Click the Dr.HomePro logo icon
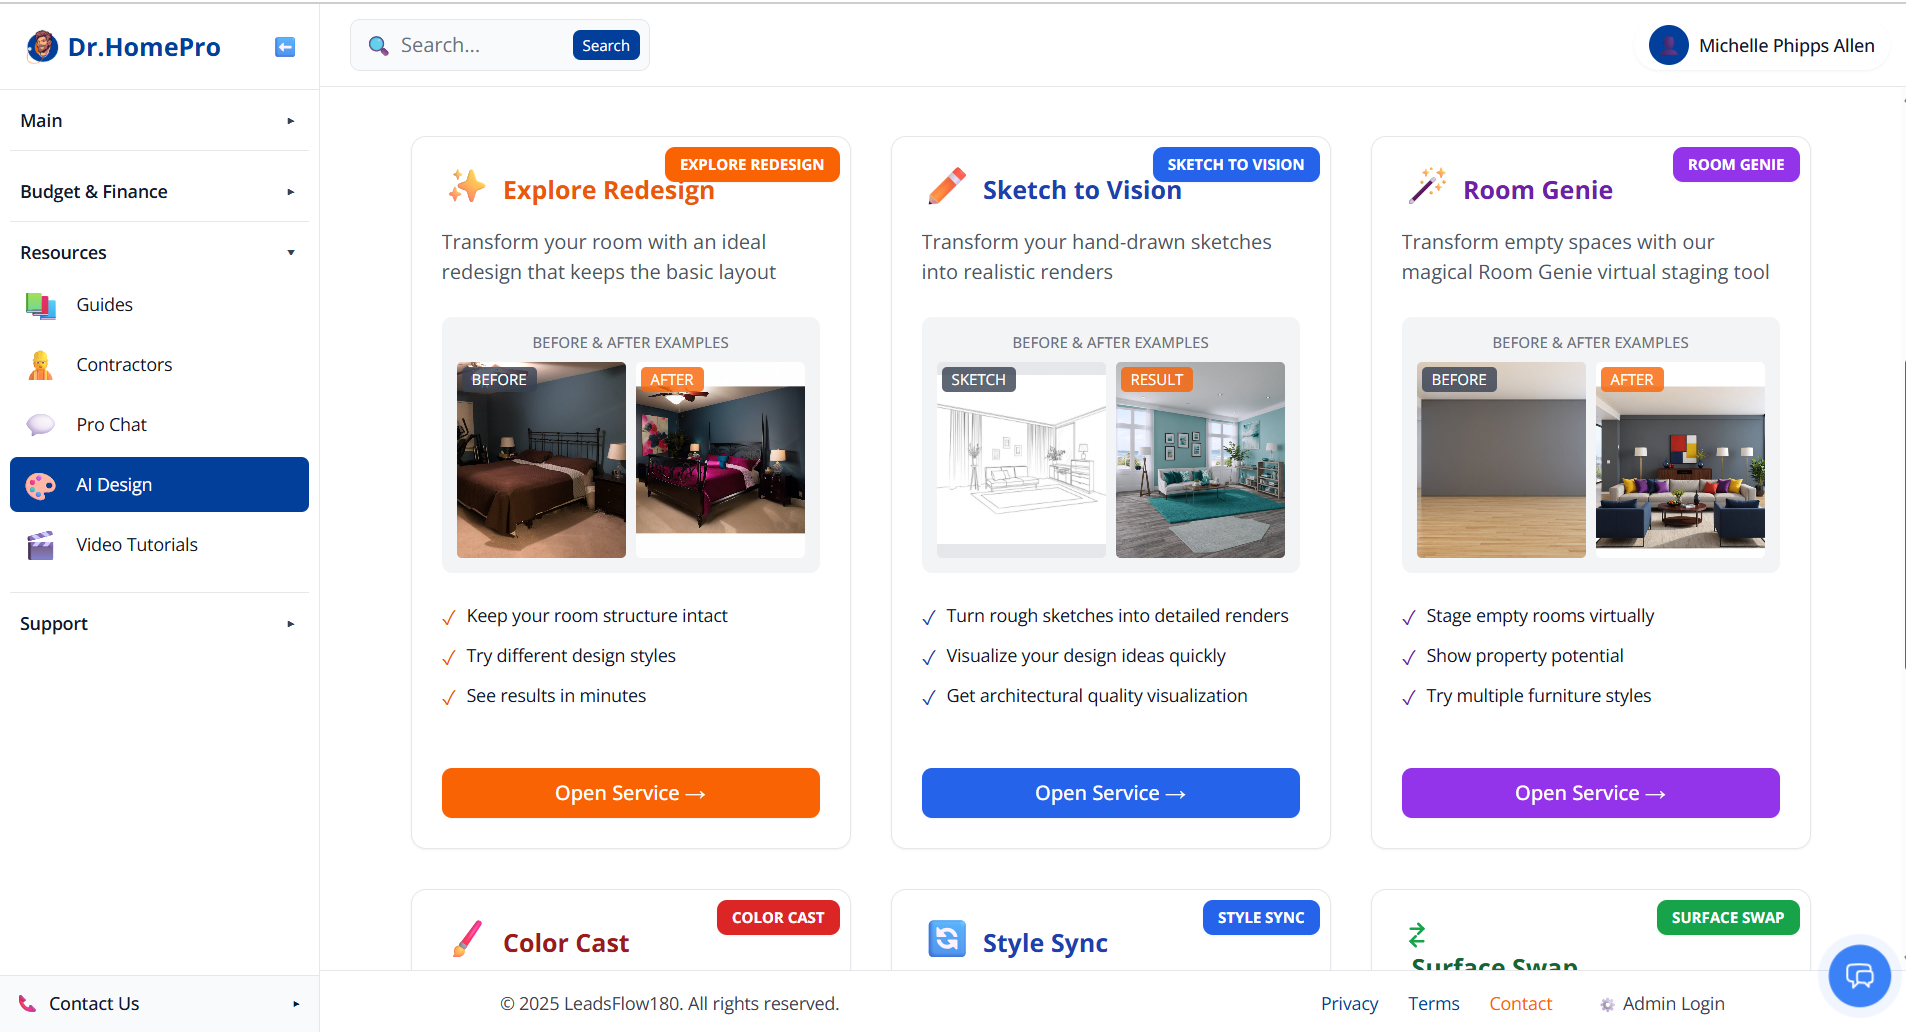 point(42,46)
